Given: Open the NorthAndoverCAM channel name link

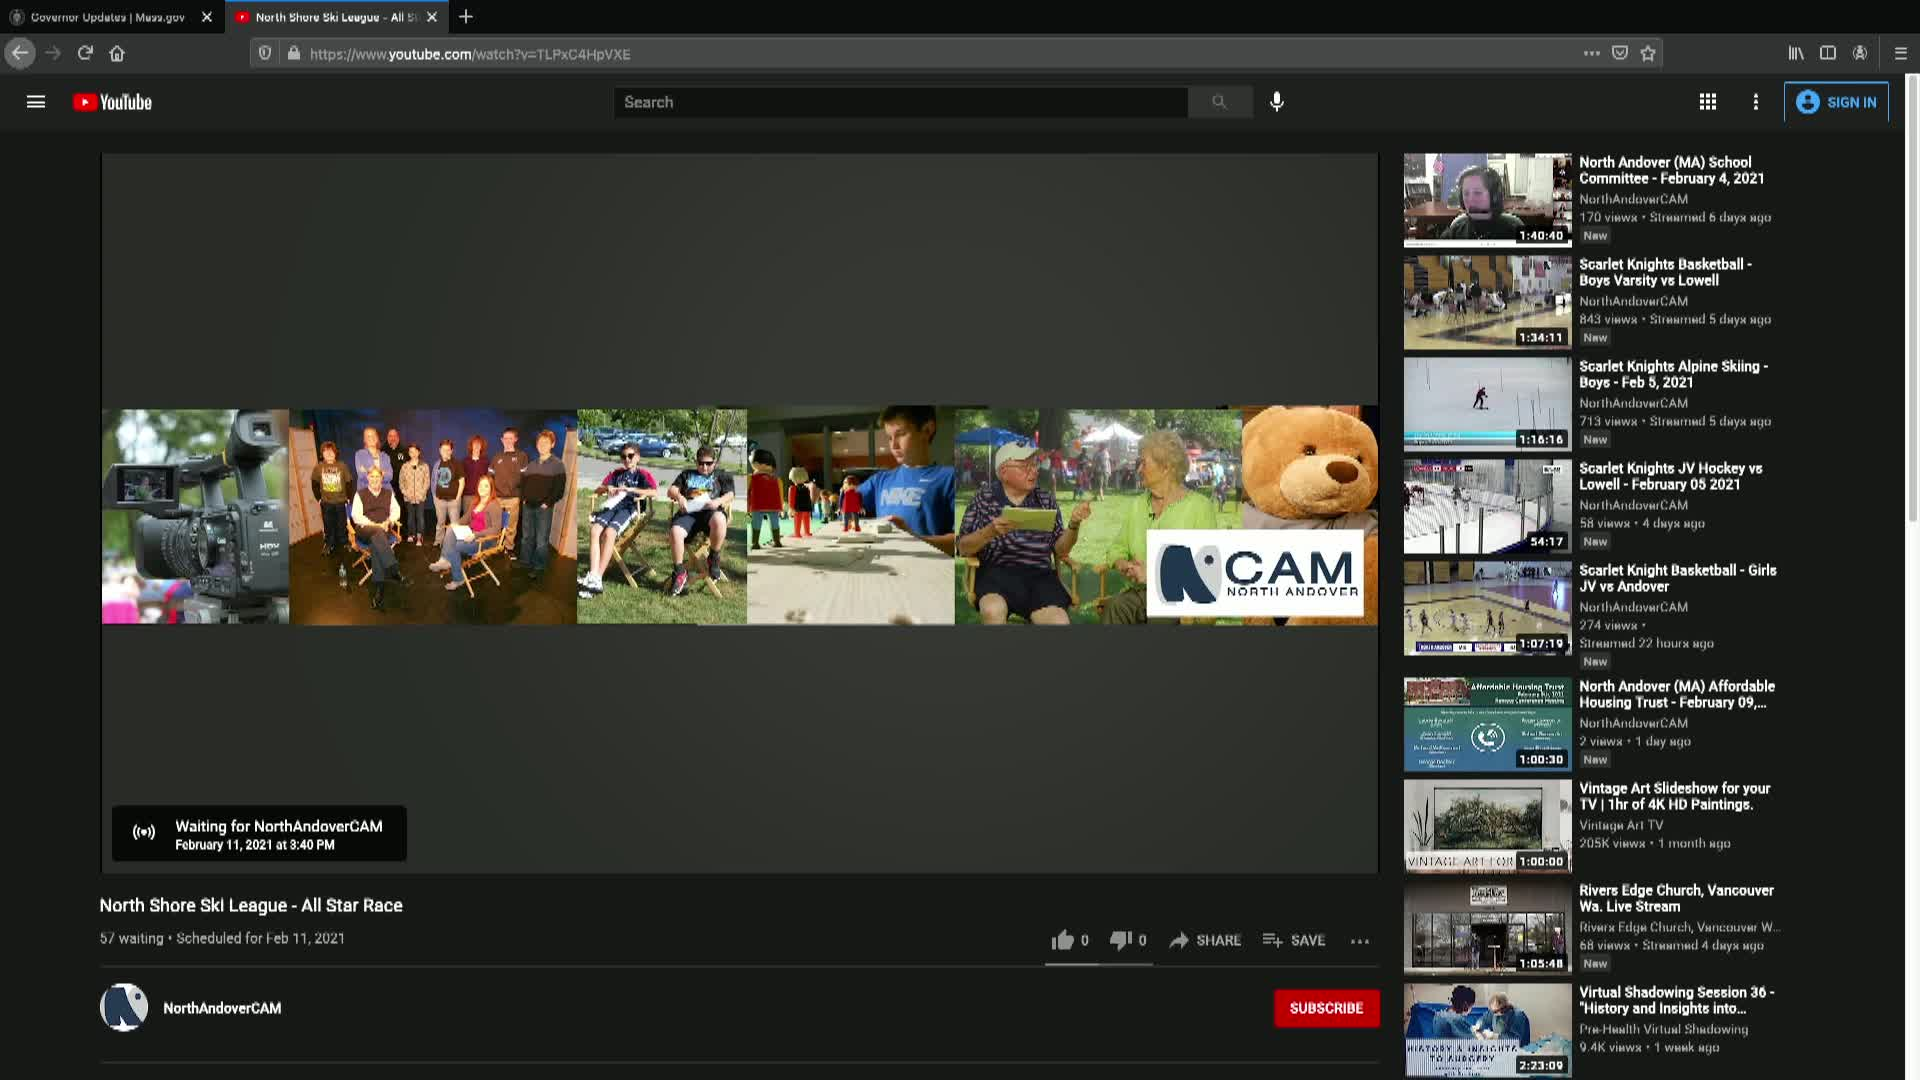Looking at the screenshot, I should point(222,1008).
